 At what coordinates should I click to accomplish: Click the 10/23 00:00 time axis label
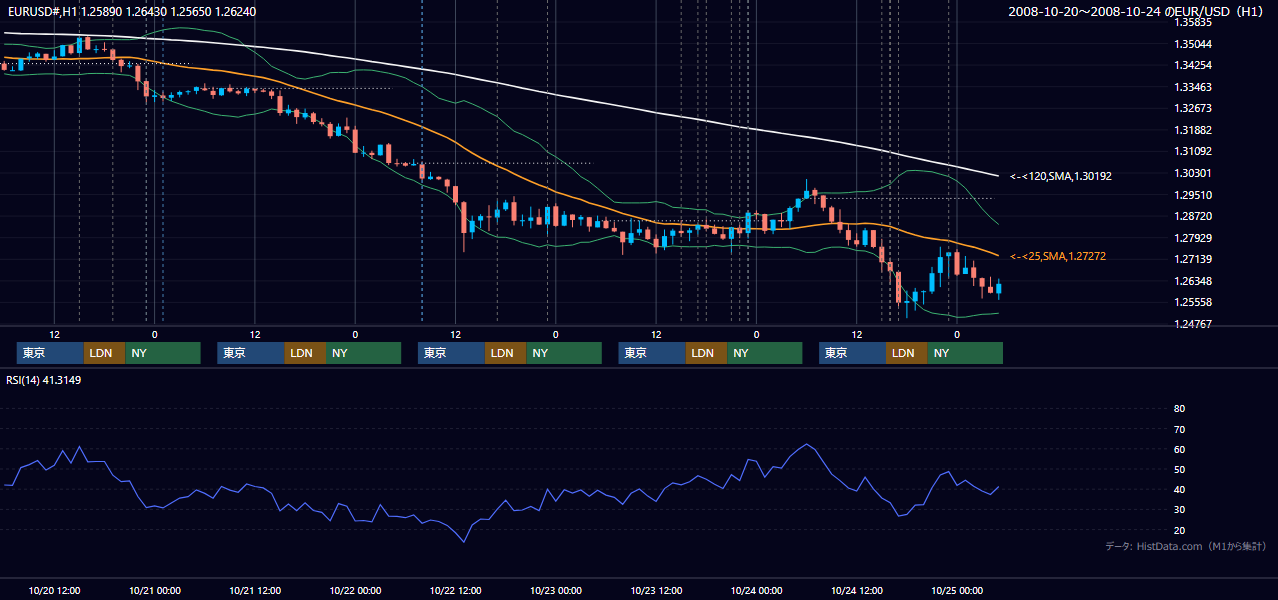[555, 590]
